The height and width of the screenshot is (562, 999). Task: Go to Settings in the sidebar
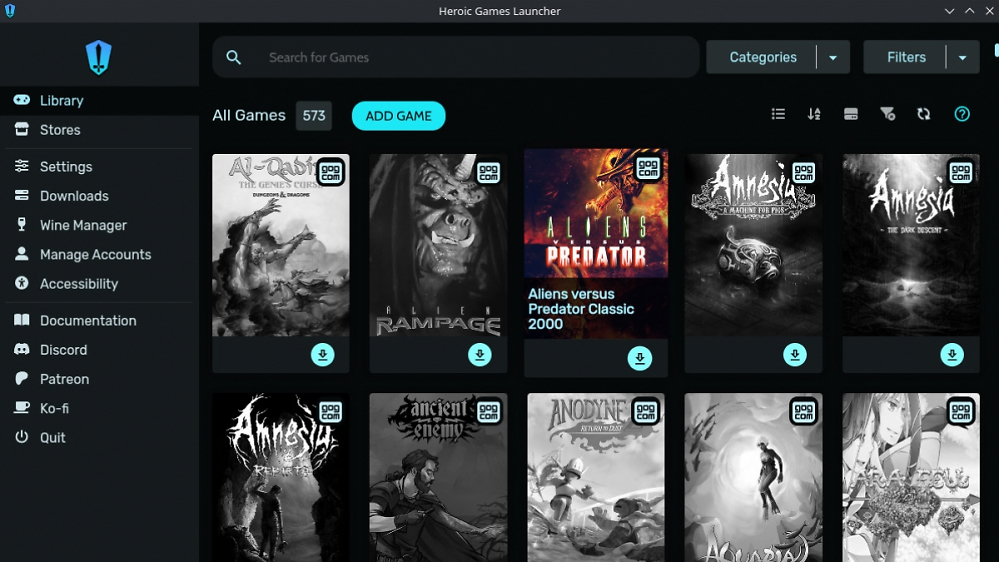pyautogui.click(x=99, y=167)
